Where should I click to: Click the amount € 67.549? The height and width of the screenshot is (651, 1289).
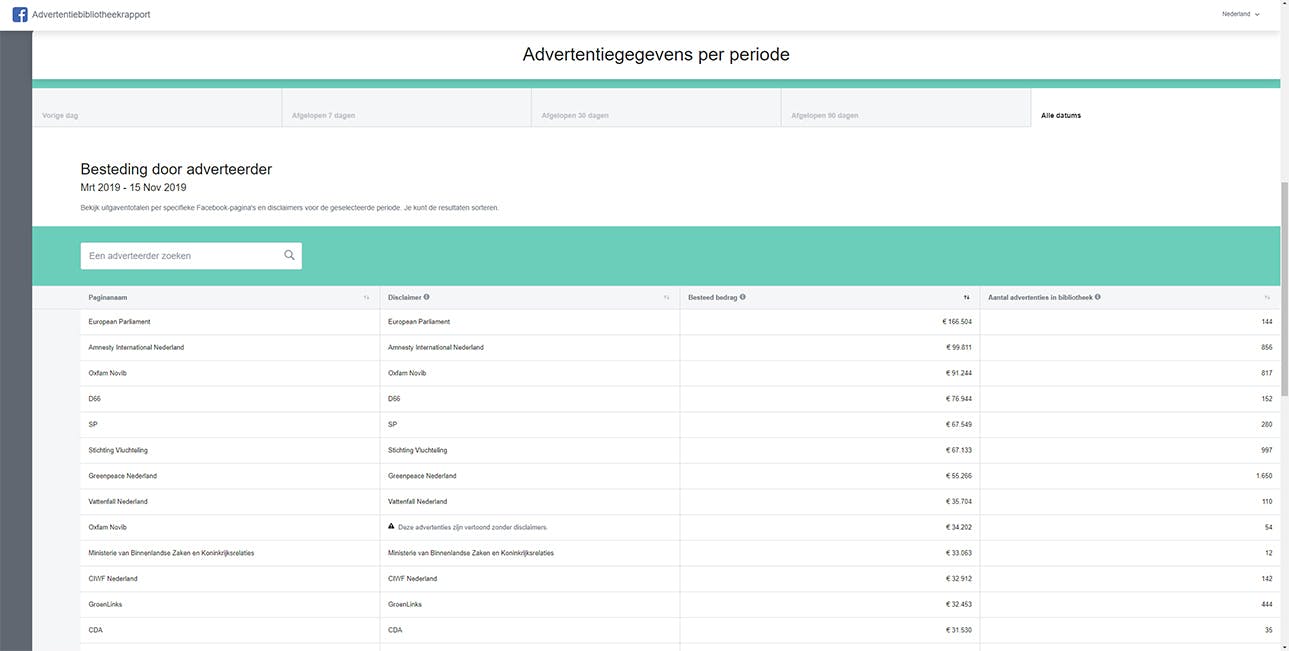[958, 424]
